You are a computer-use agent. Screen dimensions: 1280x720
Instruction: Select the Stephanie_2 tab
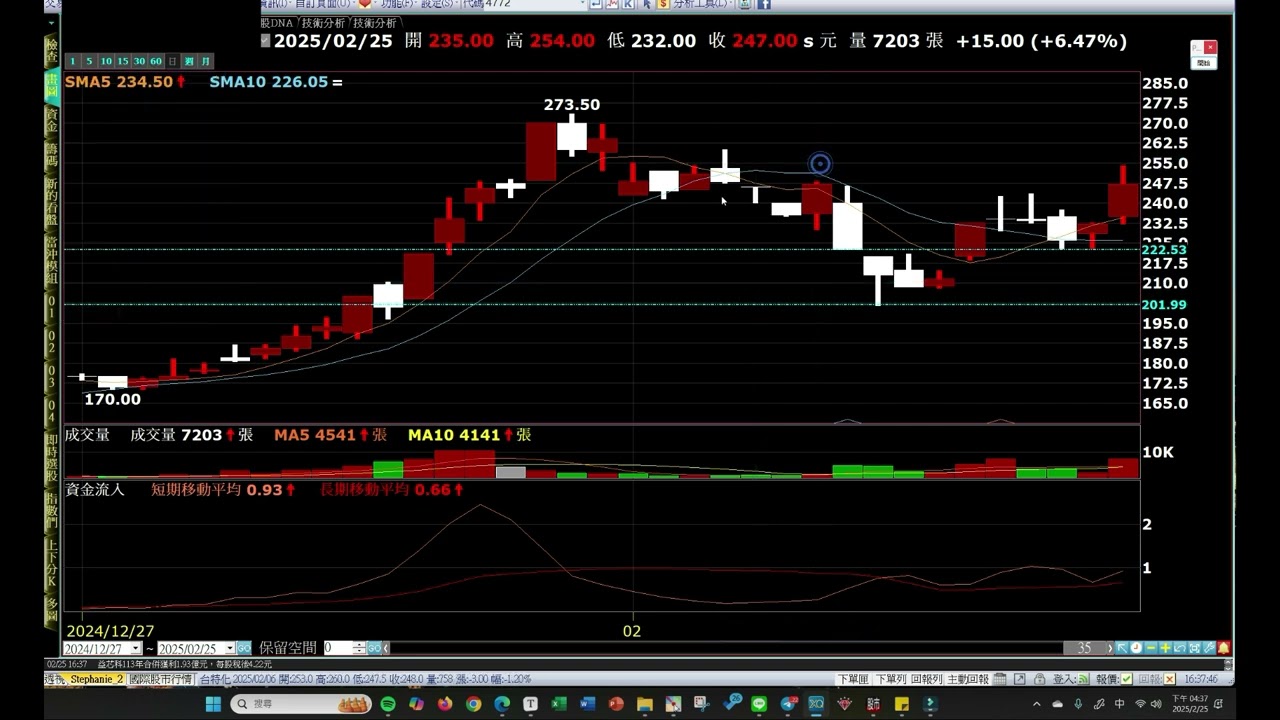96,679
